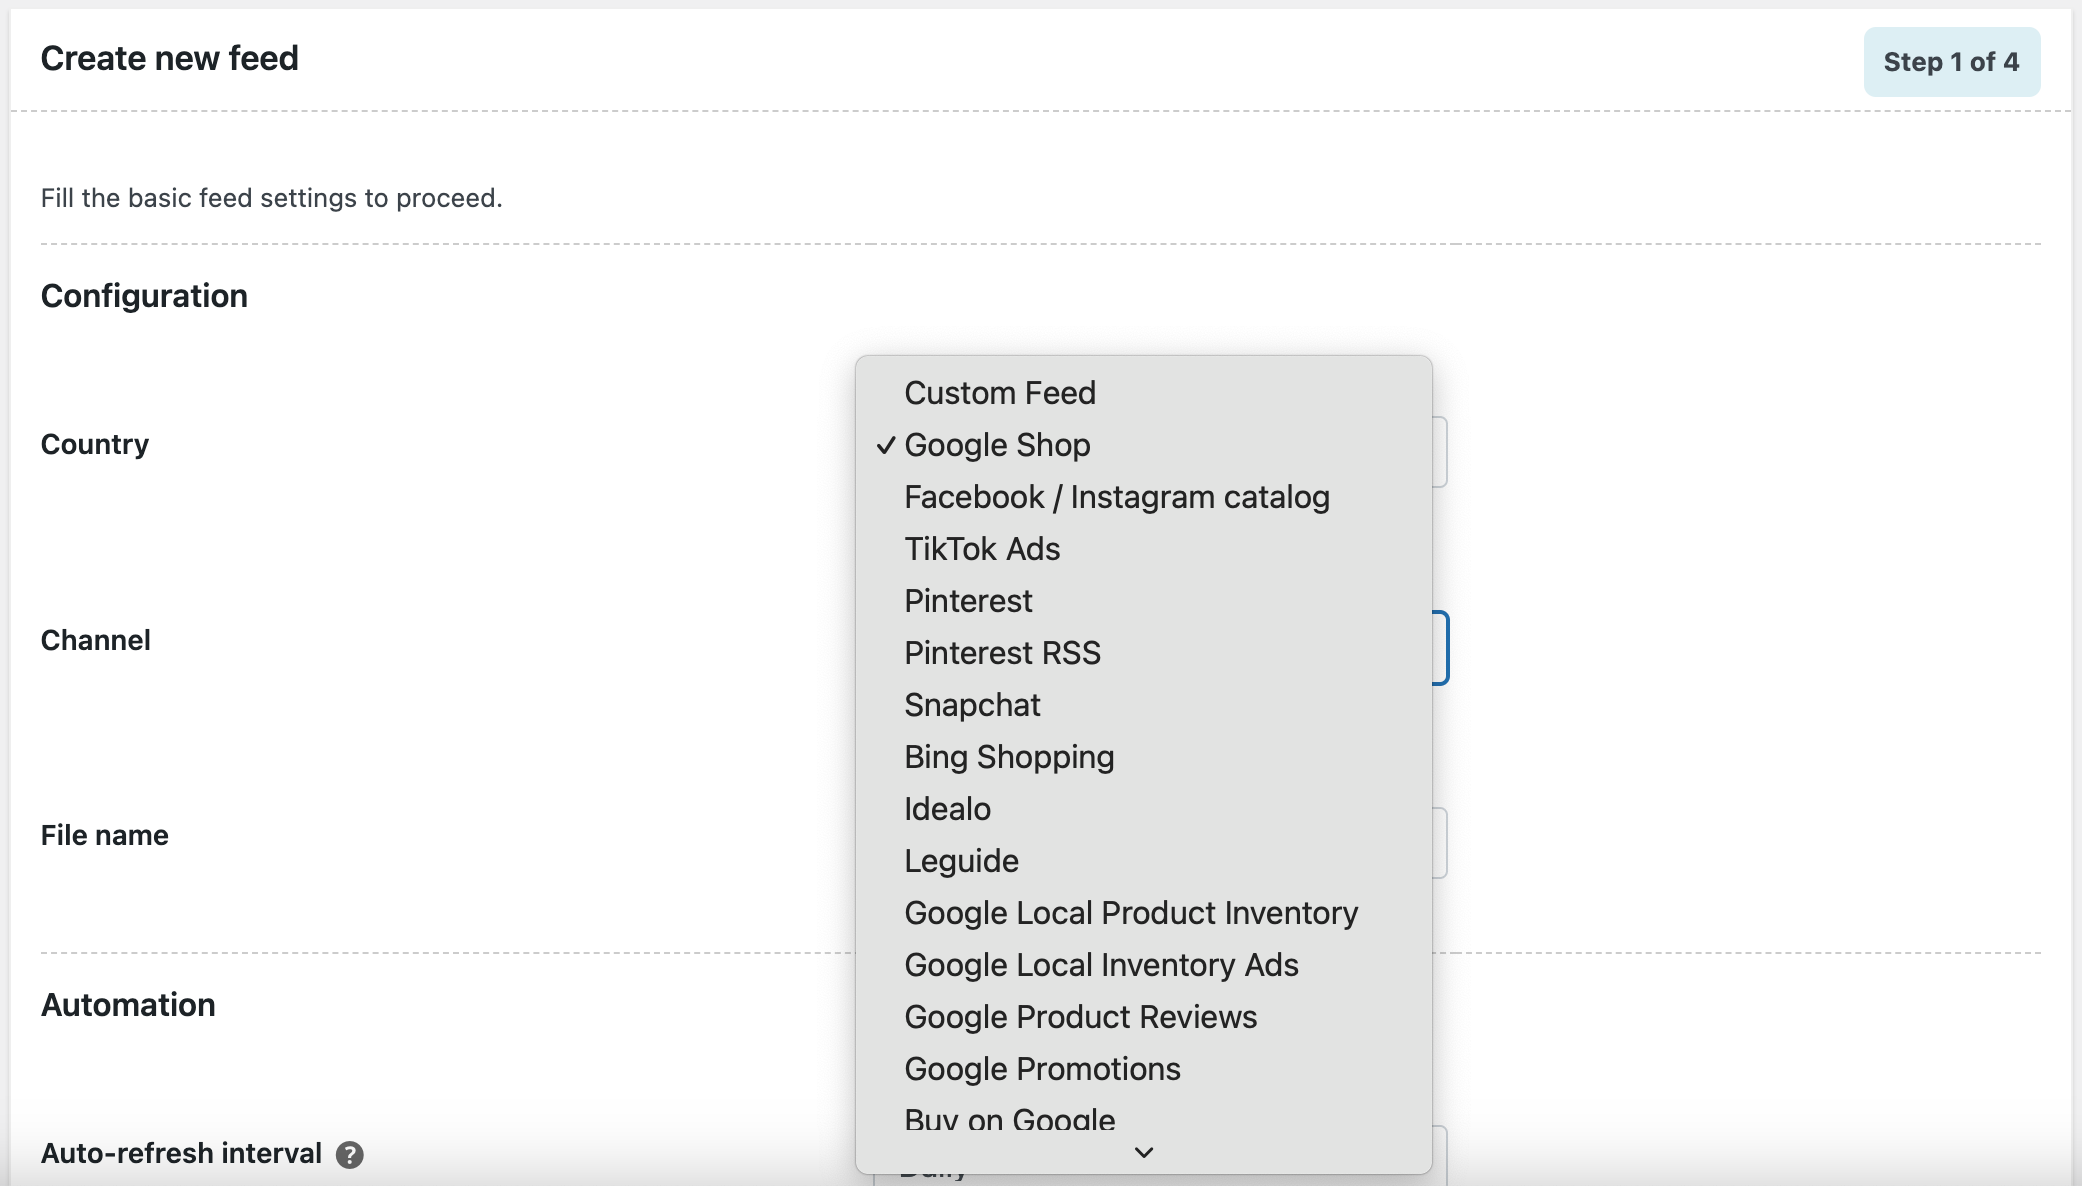
Task: Select Custom Feed from channel list
Action: point(1144,393)
